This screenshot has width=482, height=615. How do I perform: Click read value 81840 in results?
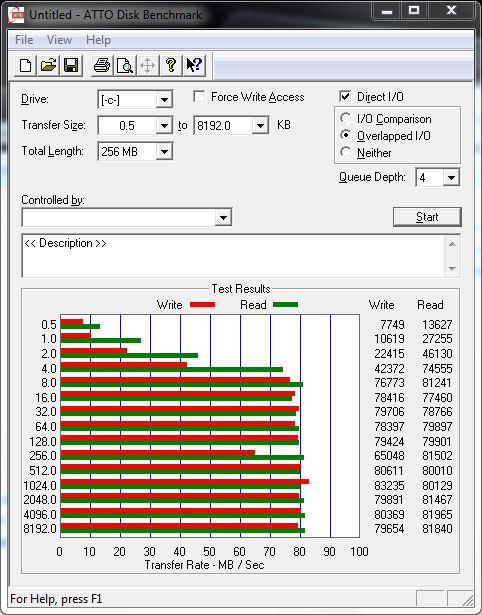[x=437, y=529]
